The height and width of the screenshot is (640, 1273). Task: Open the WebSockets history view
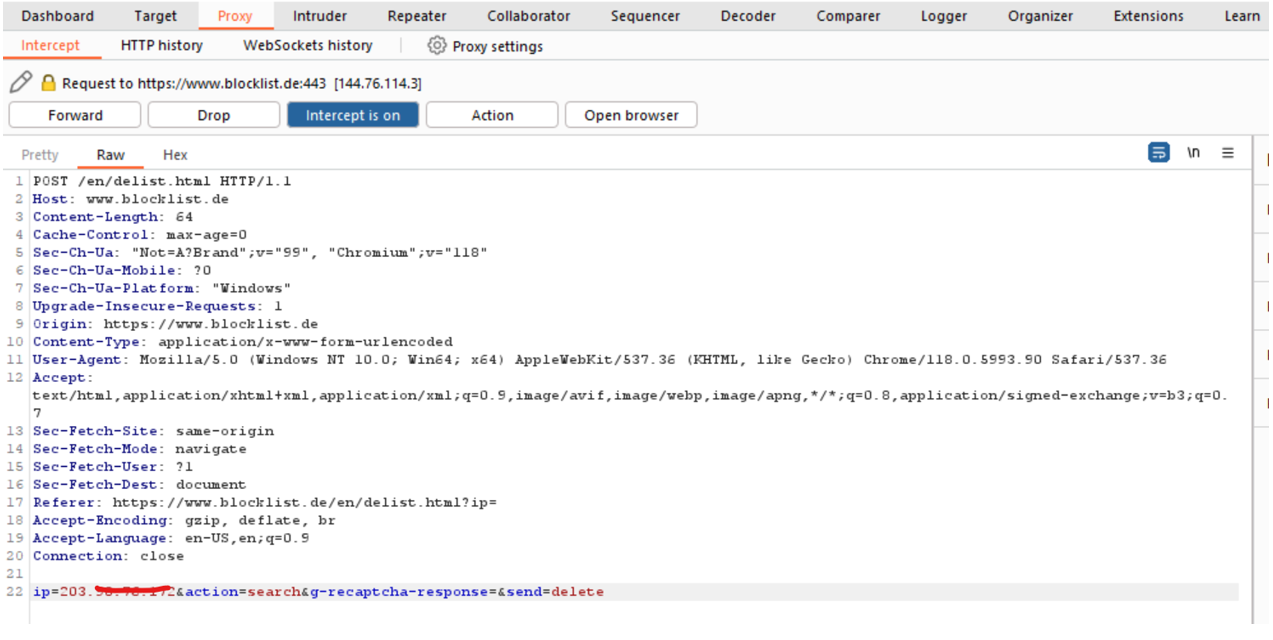[x=307, y=45]
